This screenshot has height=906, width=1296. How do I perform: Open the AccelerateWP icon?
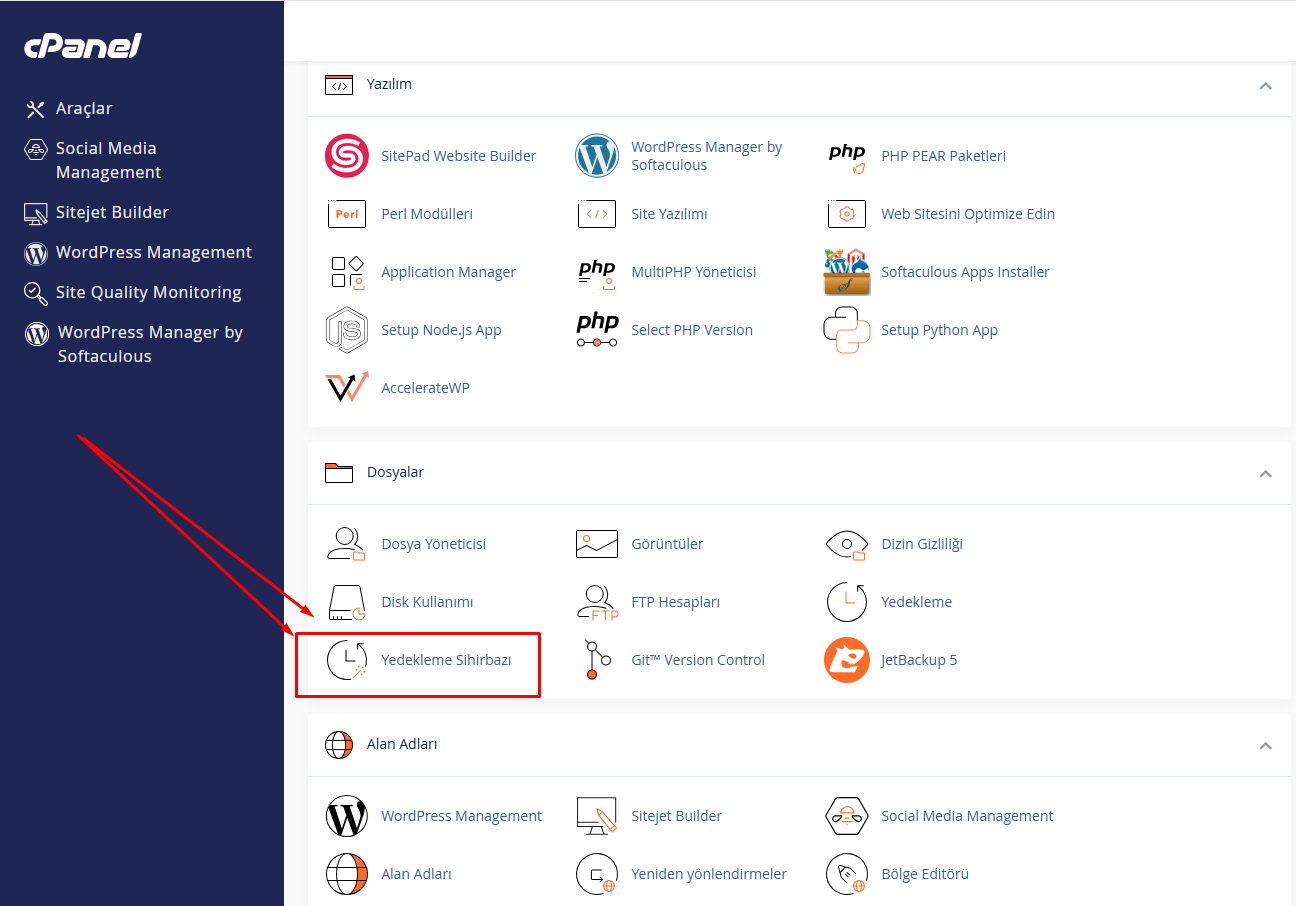click(x=347, y=388)
